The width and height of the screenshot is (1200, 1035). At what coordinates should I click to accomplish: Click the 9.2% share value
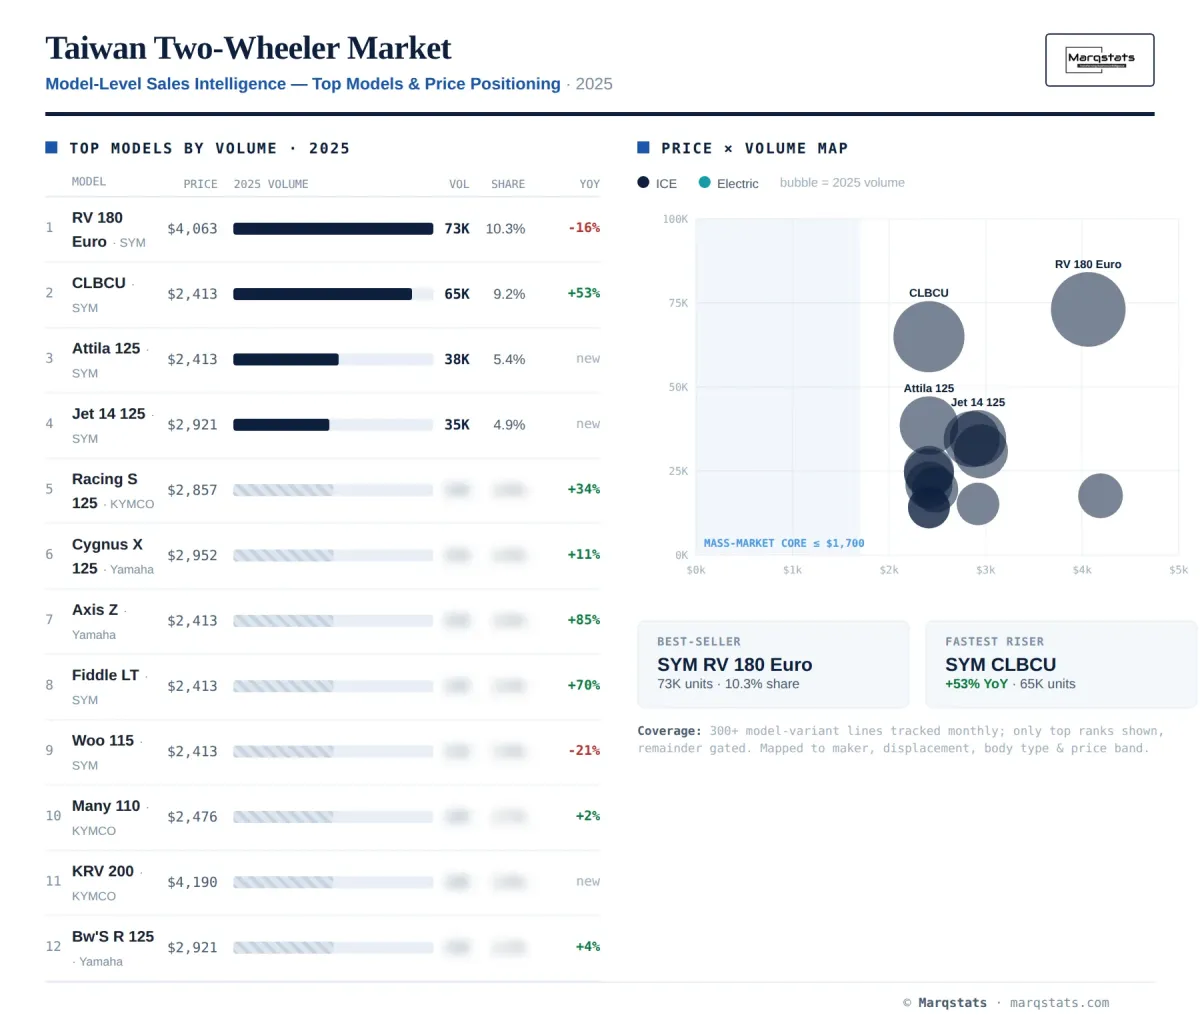[509, 294]
